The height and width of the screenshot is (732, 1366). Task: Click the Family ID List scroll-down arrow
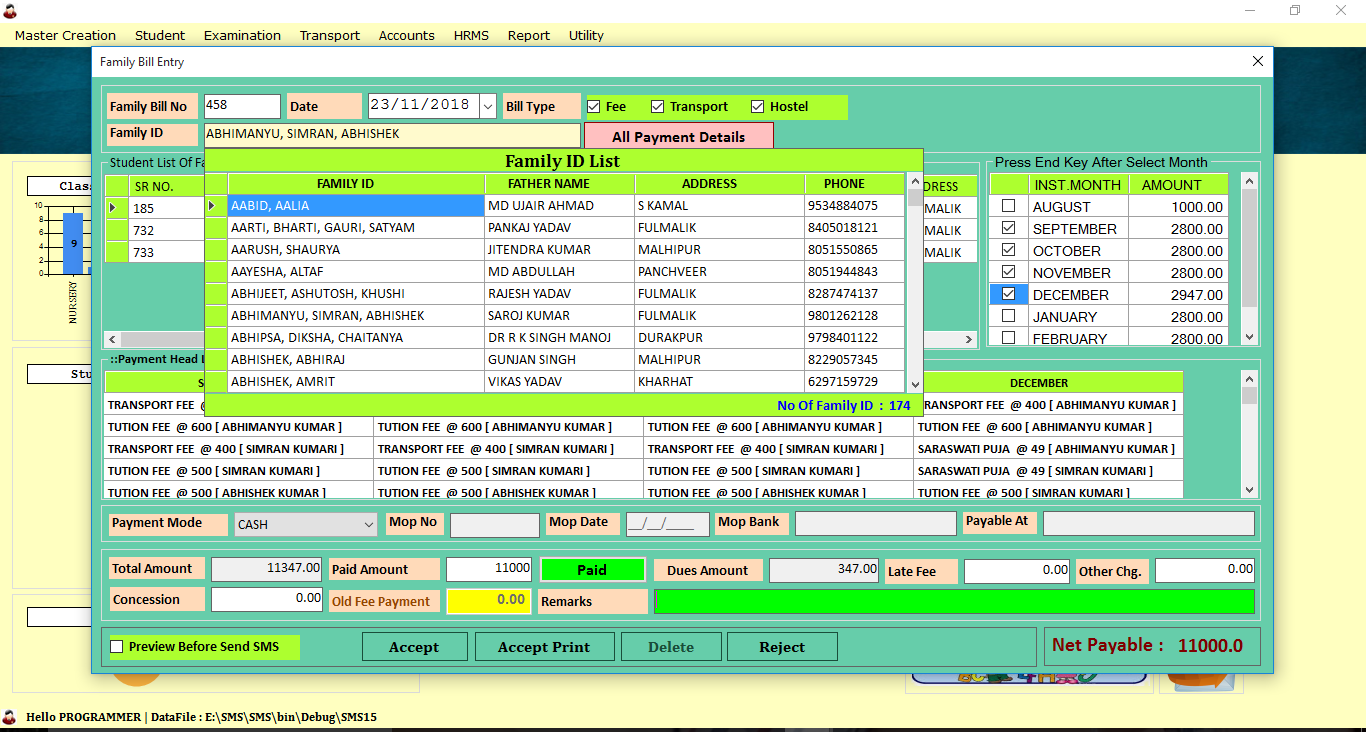pos(914,384)
